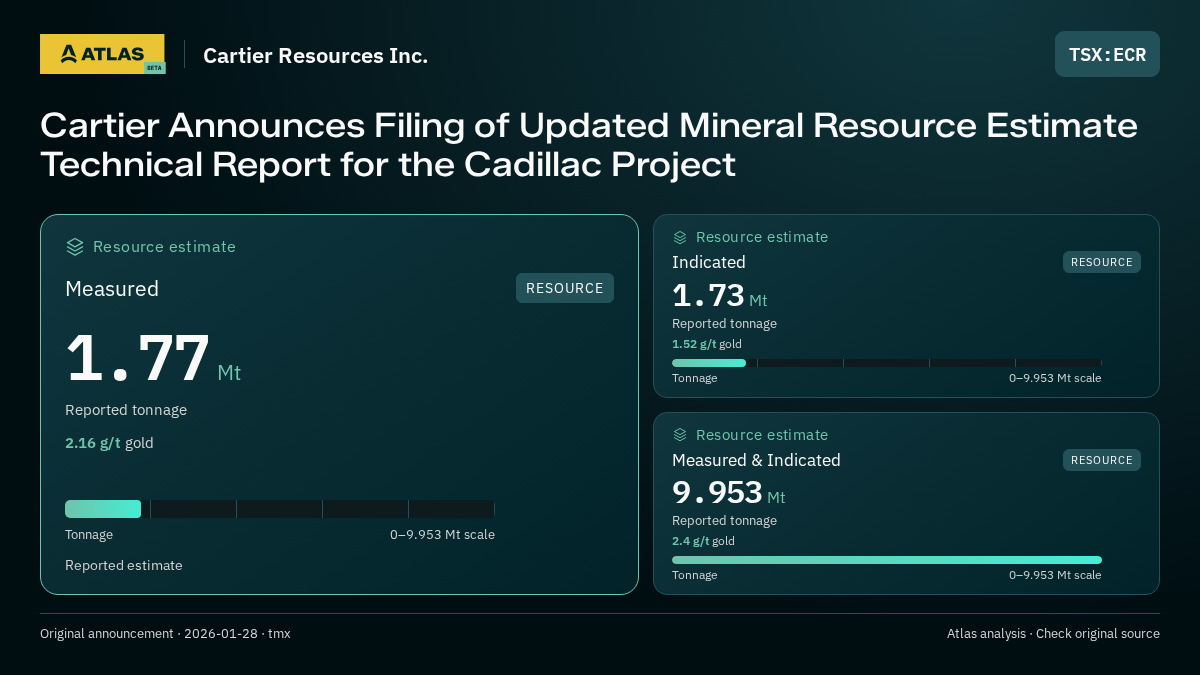Click the 2.4 g/t gold grade
This screenshot has height=675, width=1200.
[x=703, y=541]
